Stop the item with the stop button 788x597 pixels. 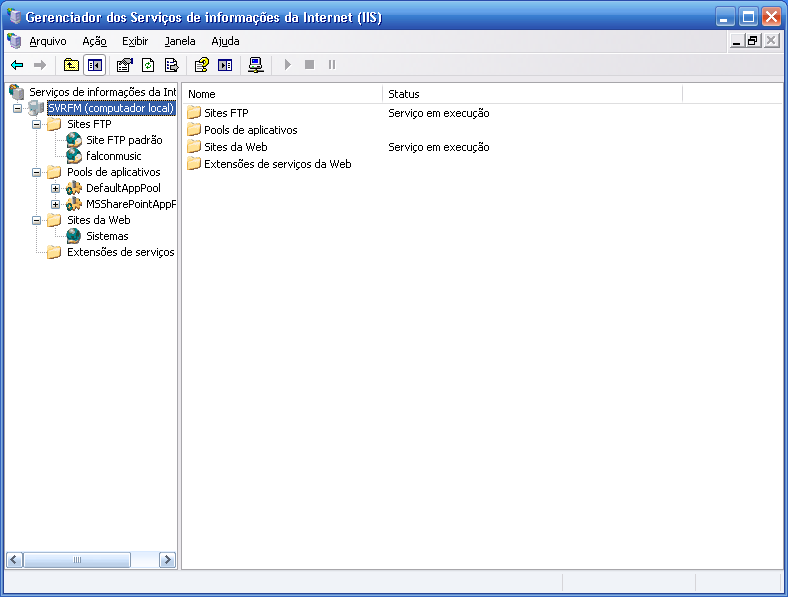(310, 65)
